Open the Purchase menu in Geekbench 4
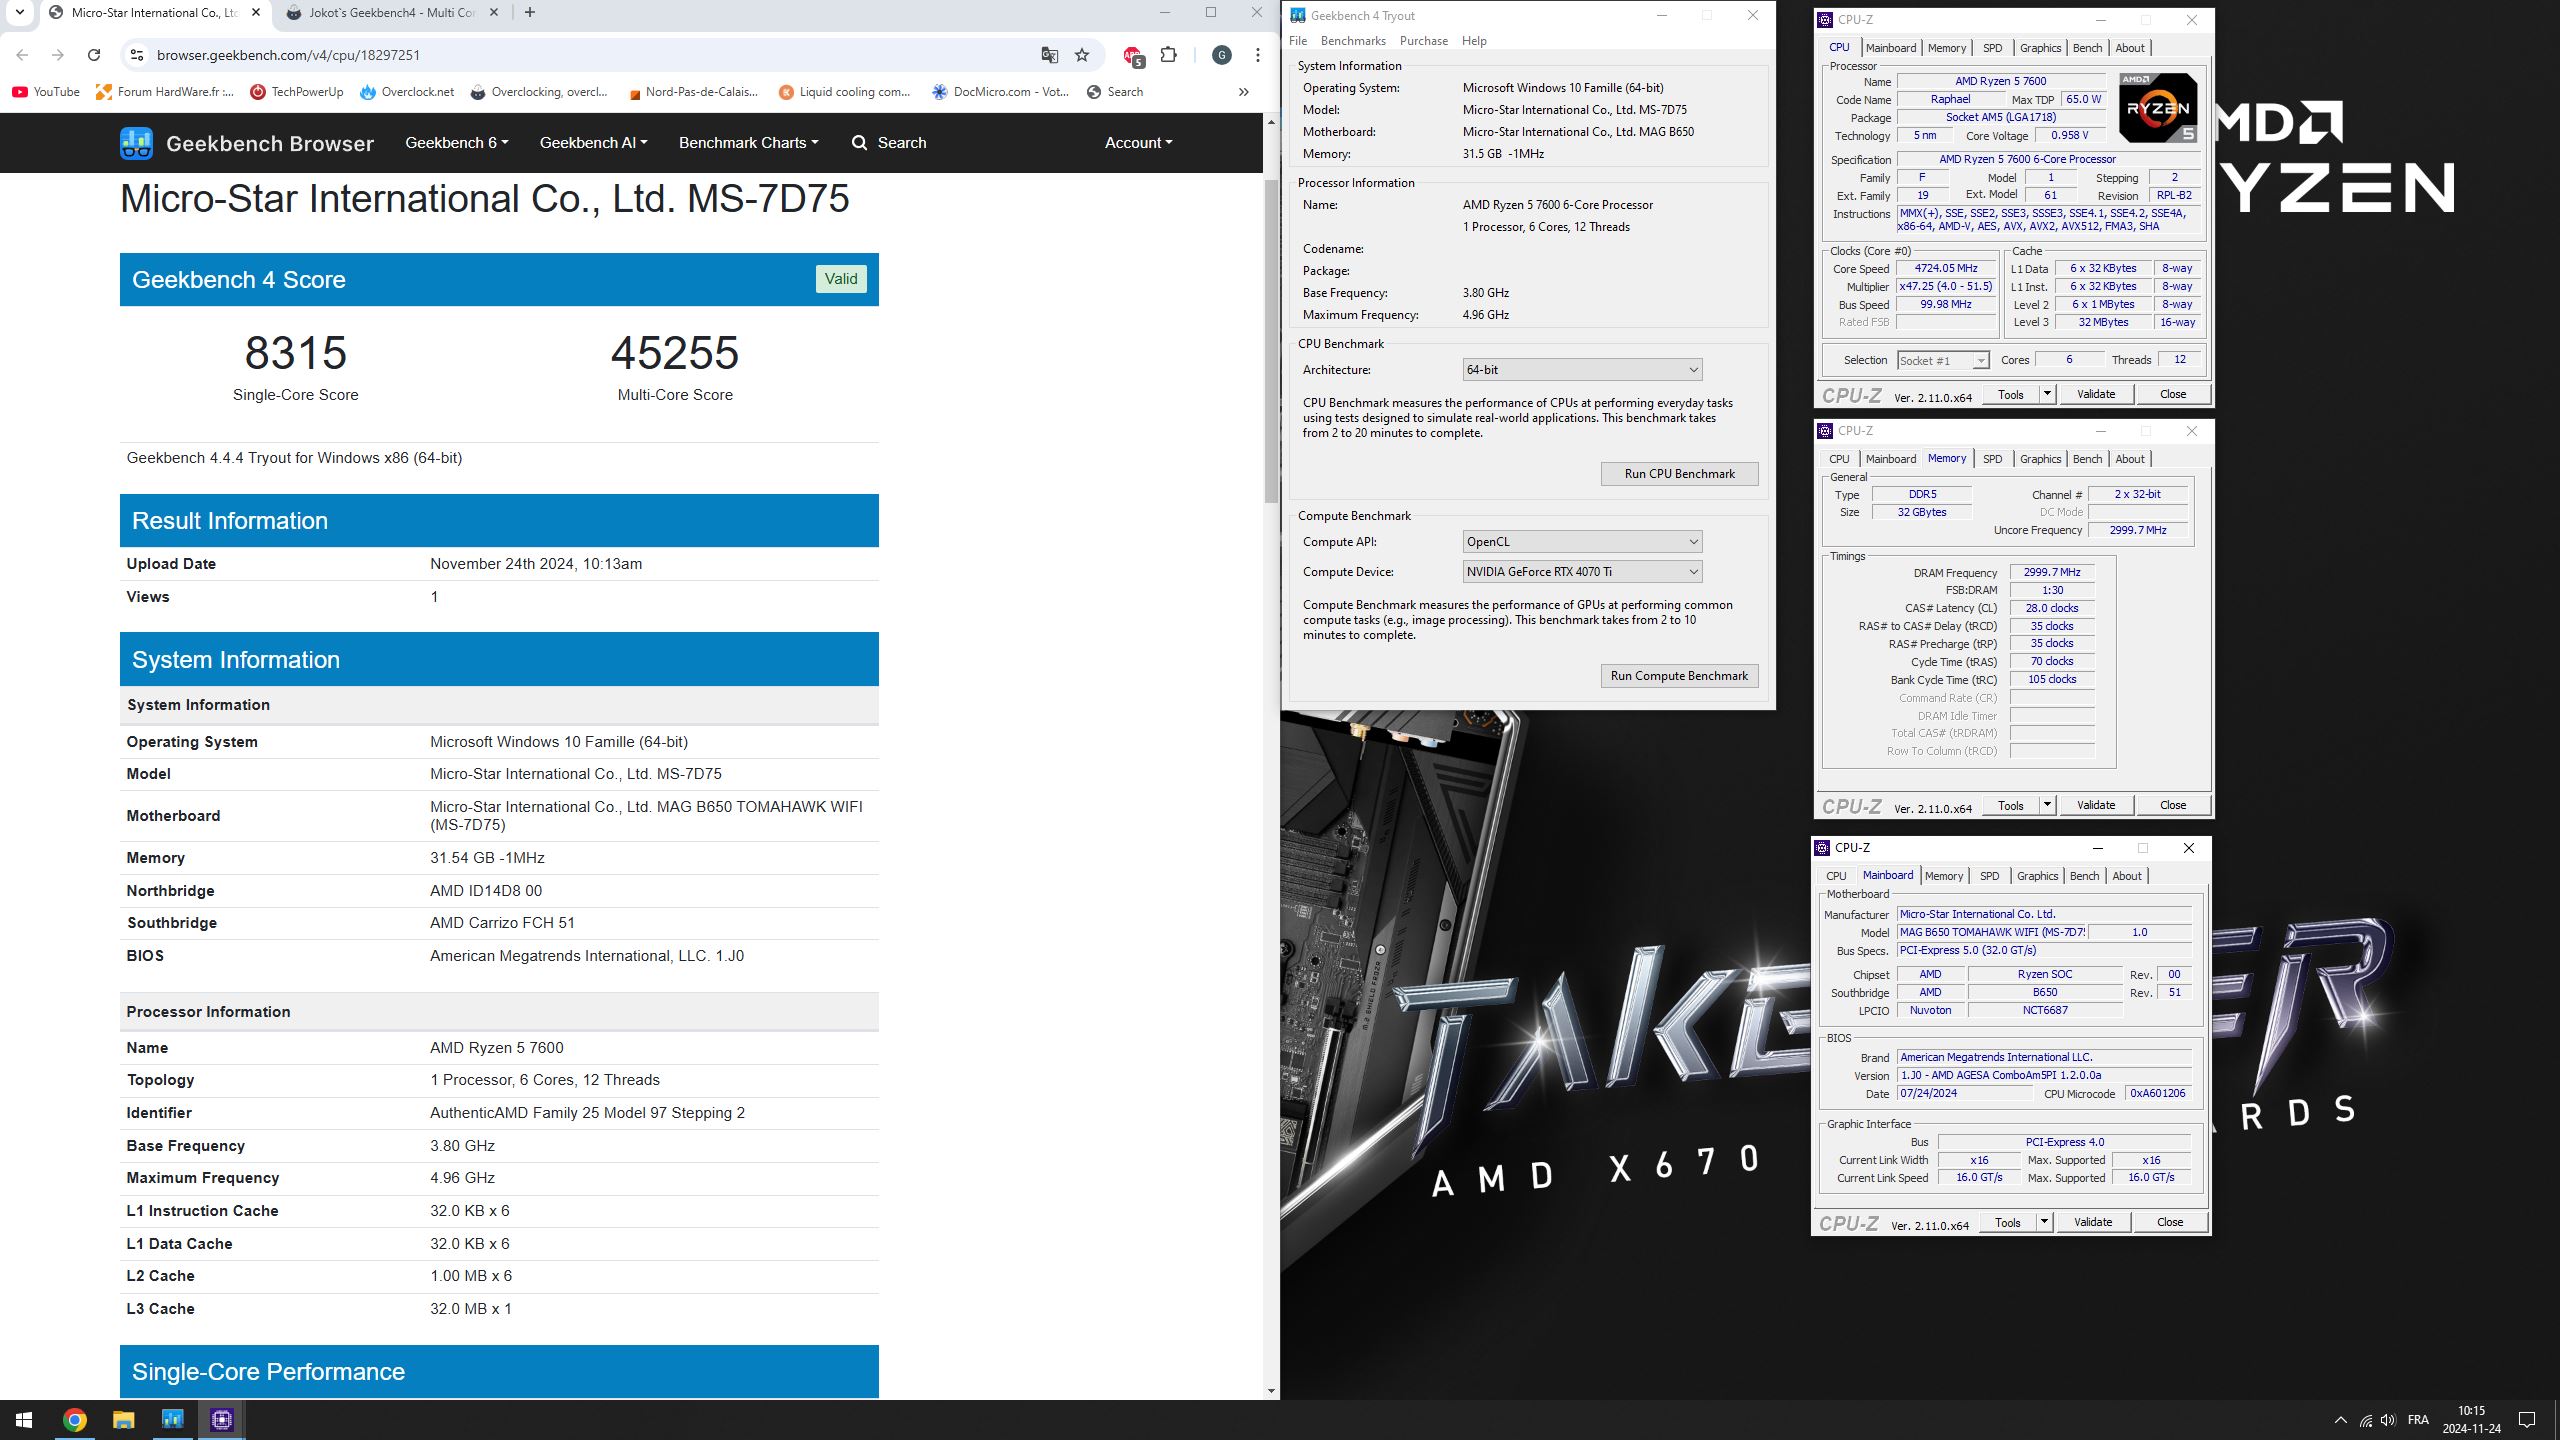The height and width of the screenshot is (1440, 2560). pyautogui.click(x=1424, y=41)
